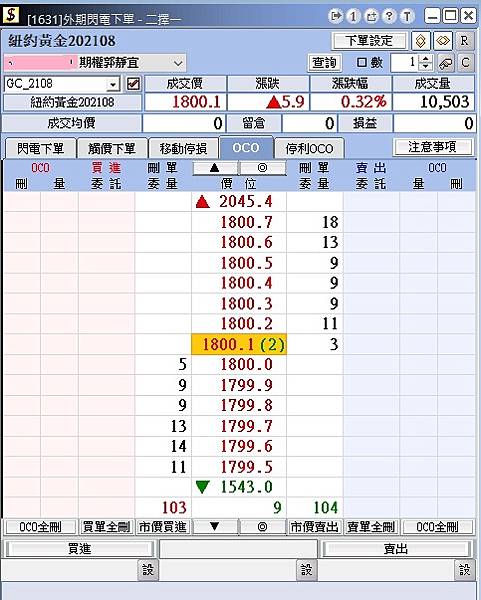Click the double diamond icon button

(x=443, y=41)
